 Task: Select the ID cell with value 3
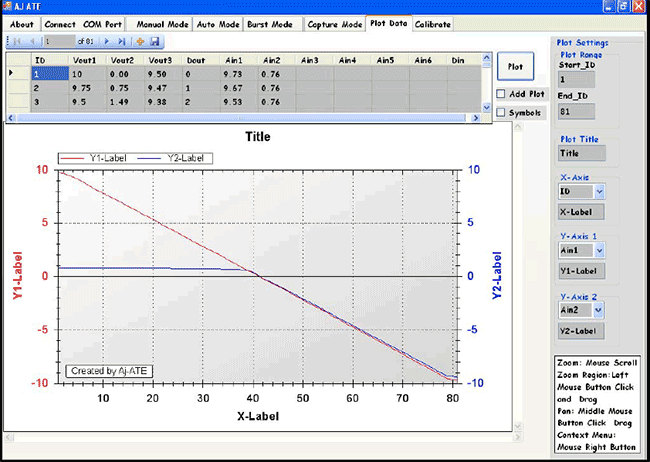pyautogui.click(x=50, y=102)
